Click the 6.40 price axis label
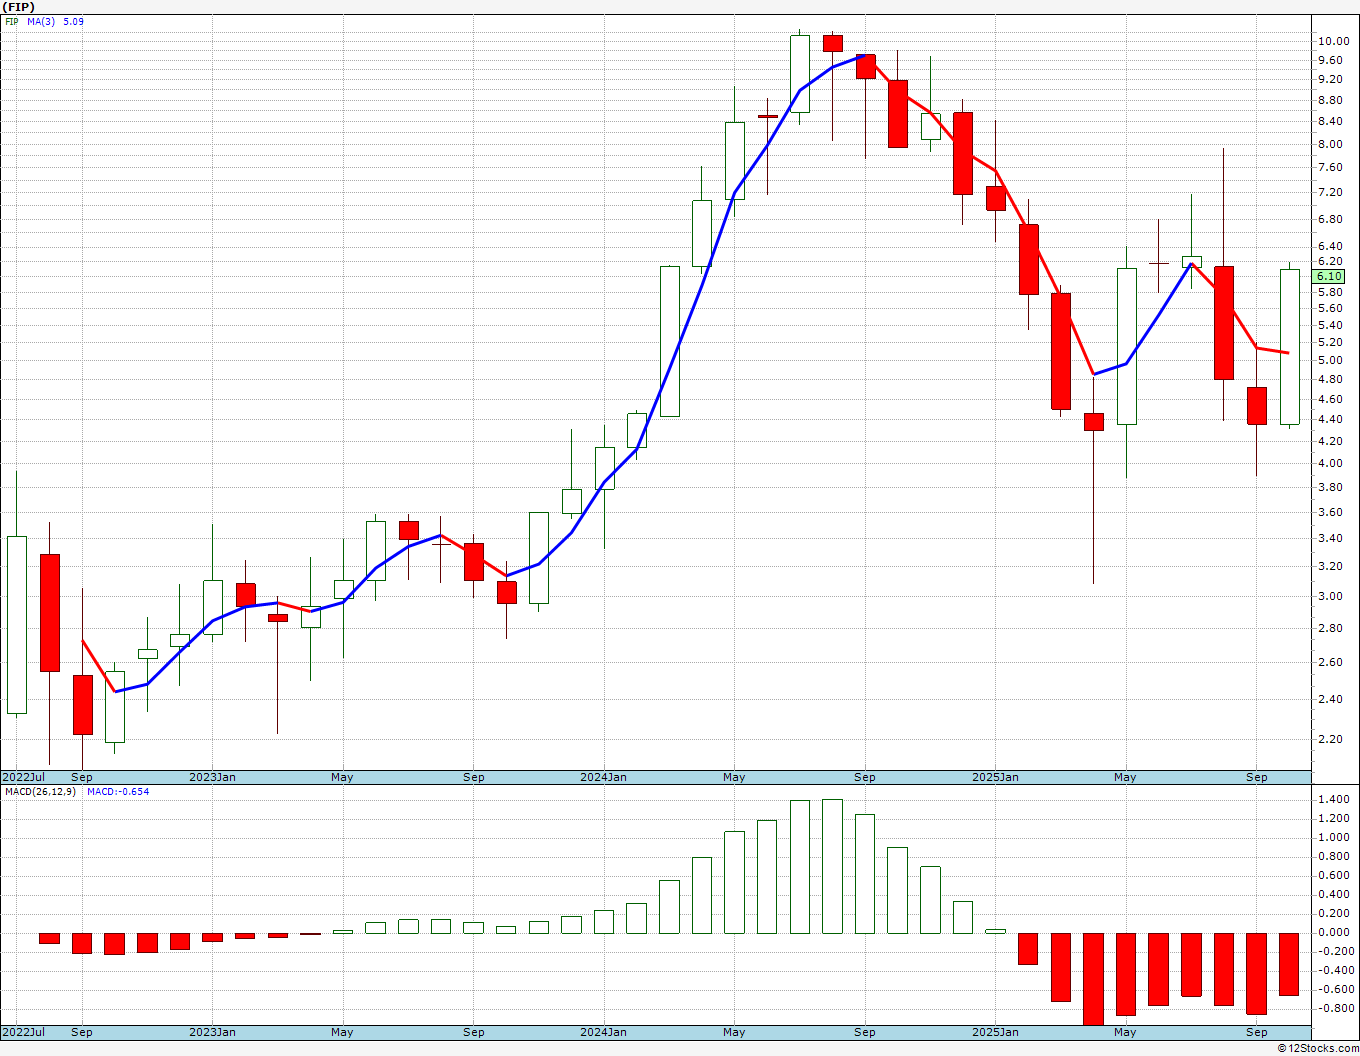This screenshot has height=1056, width=1360. click(1330, 246)
